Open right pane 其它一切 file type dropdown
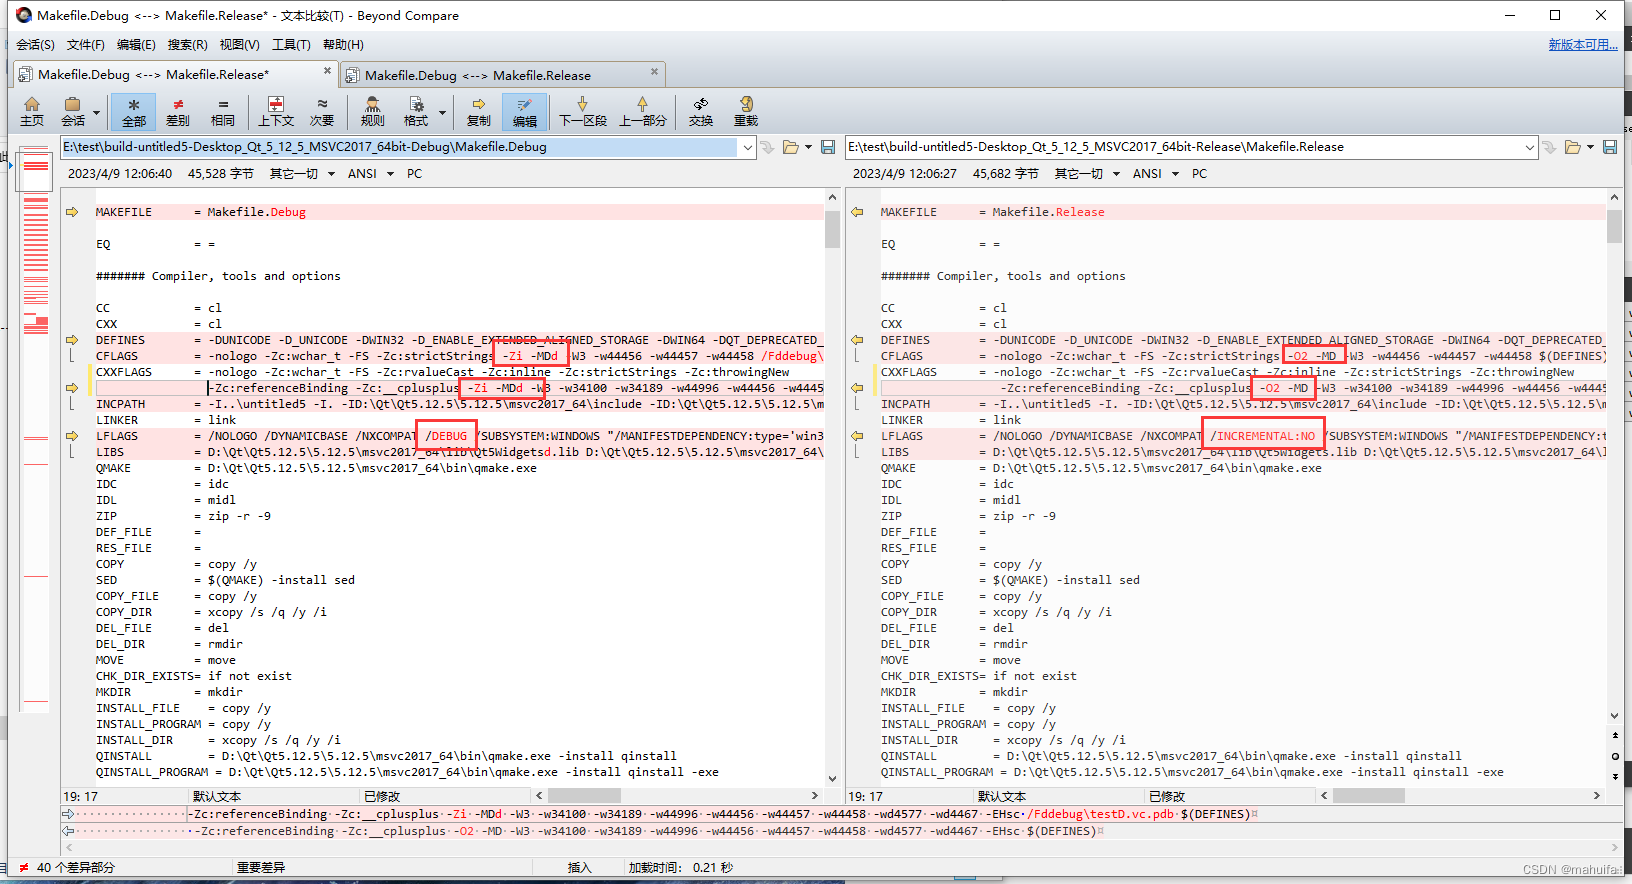 tap(1086, 174)
